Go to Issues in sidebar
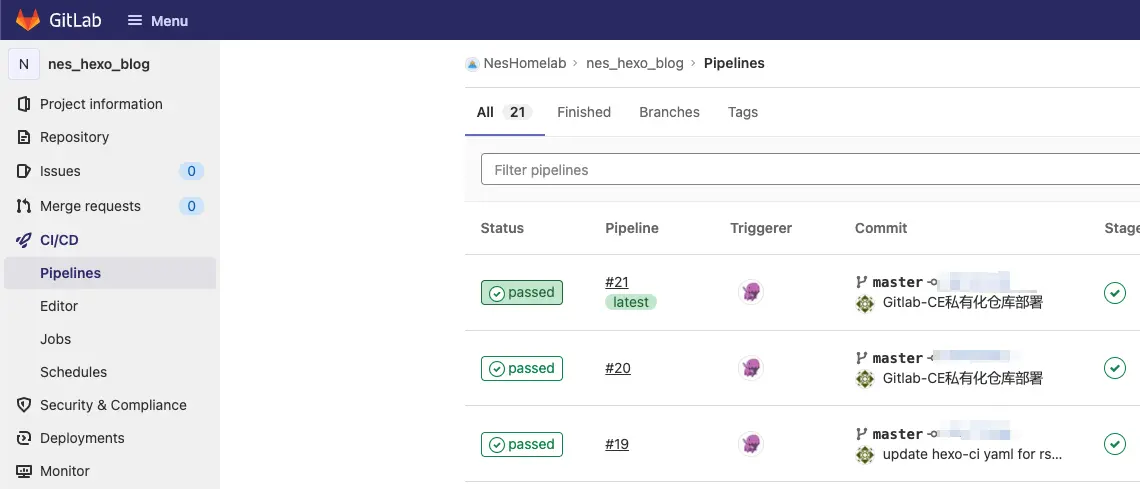This screenshot has width=1140, height=489. 60,171
